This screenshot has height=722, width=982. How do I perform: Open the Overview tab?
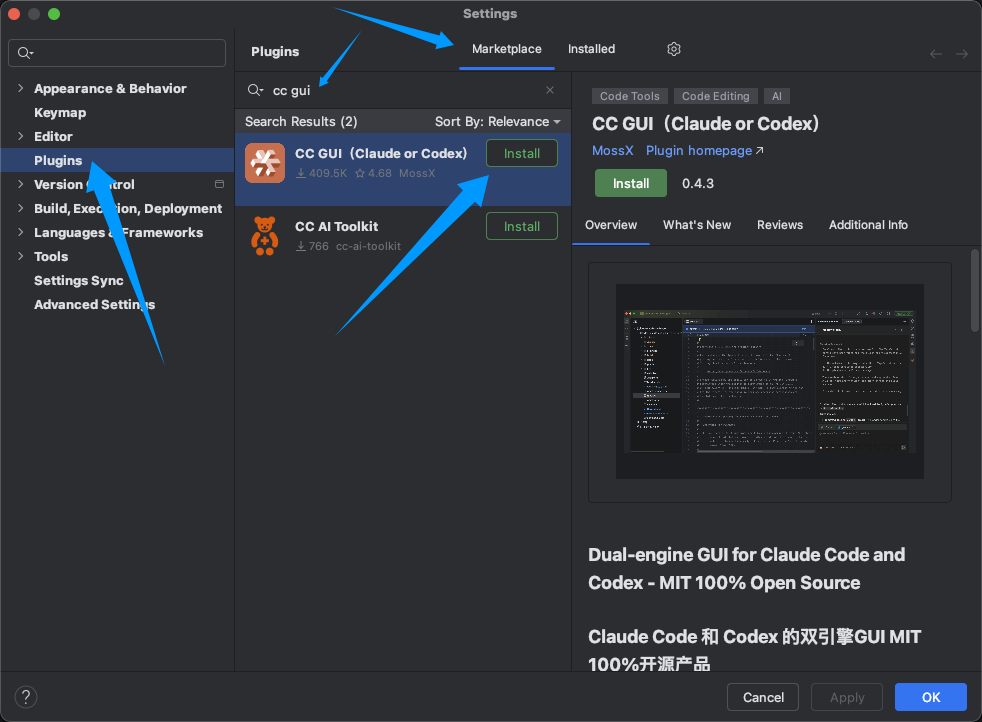click(611, 225)
